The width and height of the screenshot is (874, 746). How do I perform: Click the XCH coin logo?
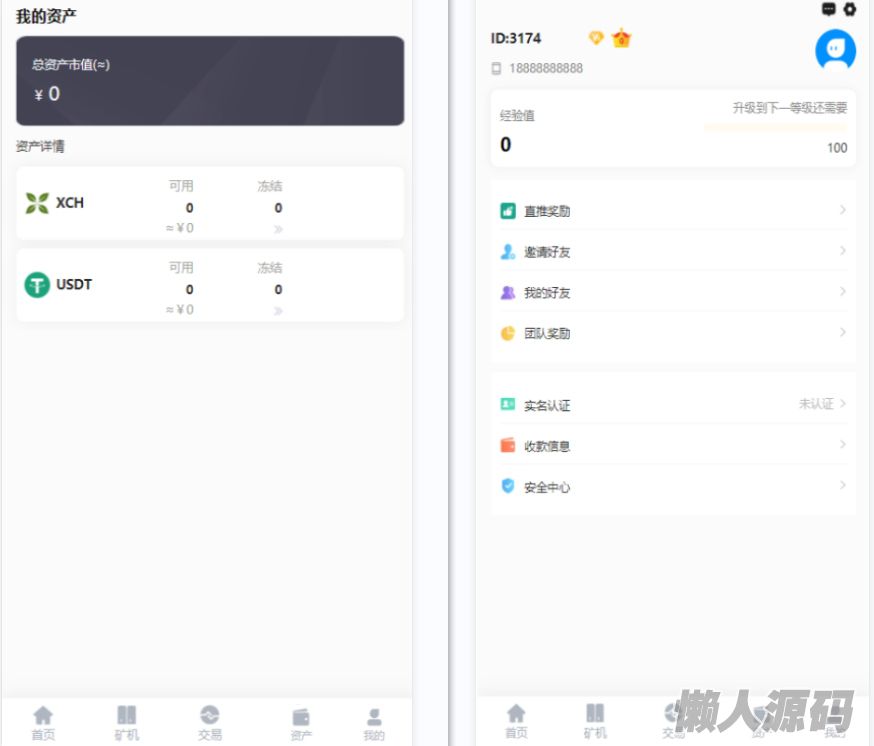point(37,203)
